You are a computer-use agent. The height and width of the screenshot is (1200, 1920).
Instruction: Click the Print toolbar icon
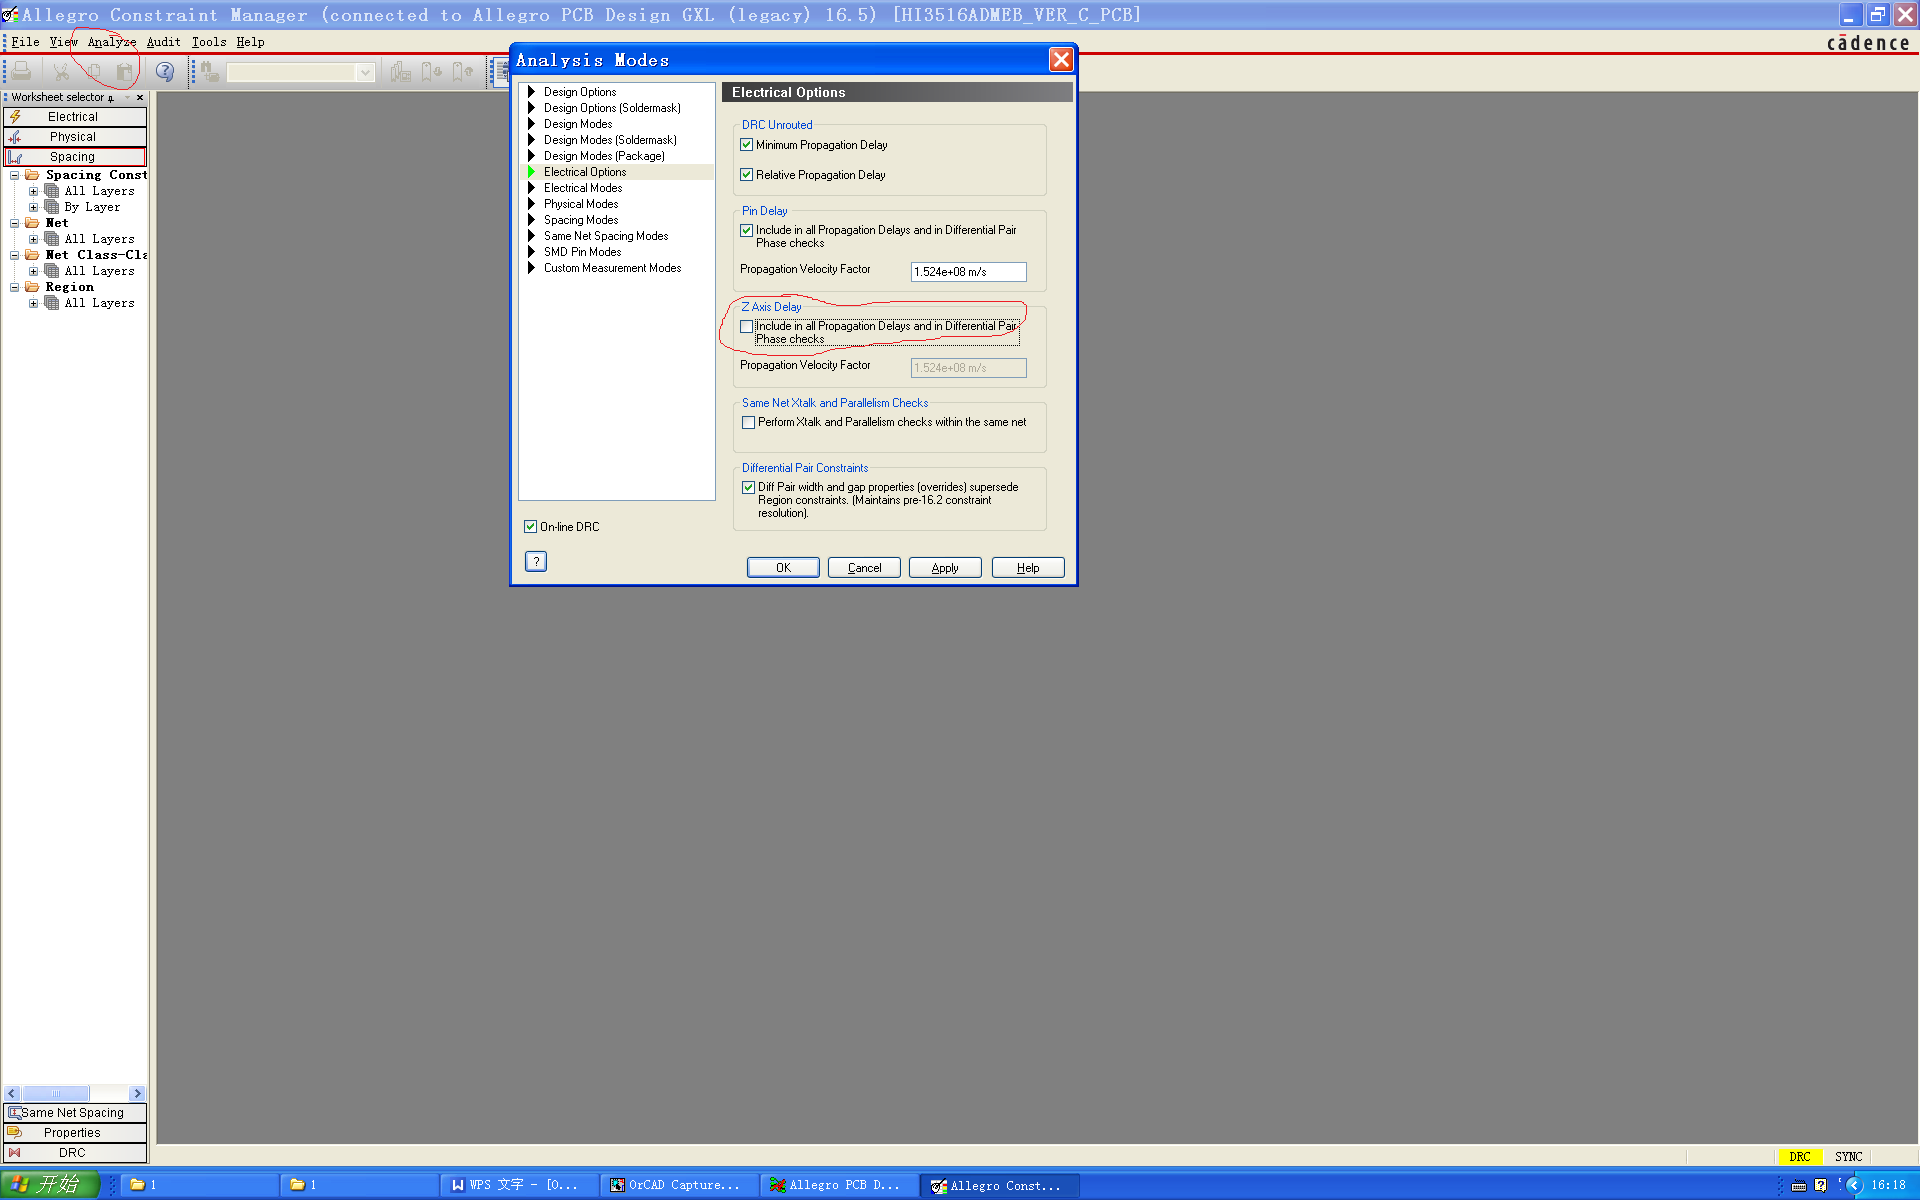pyautogui.click(x=22, y=72)
